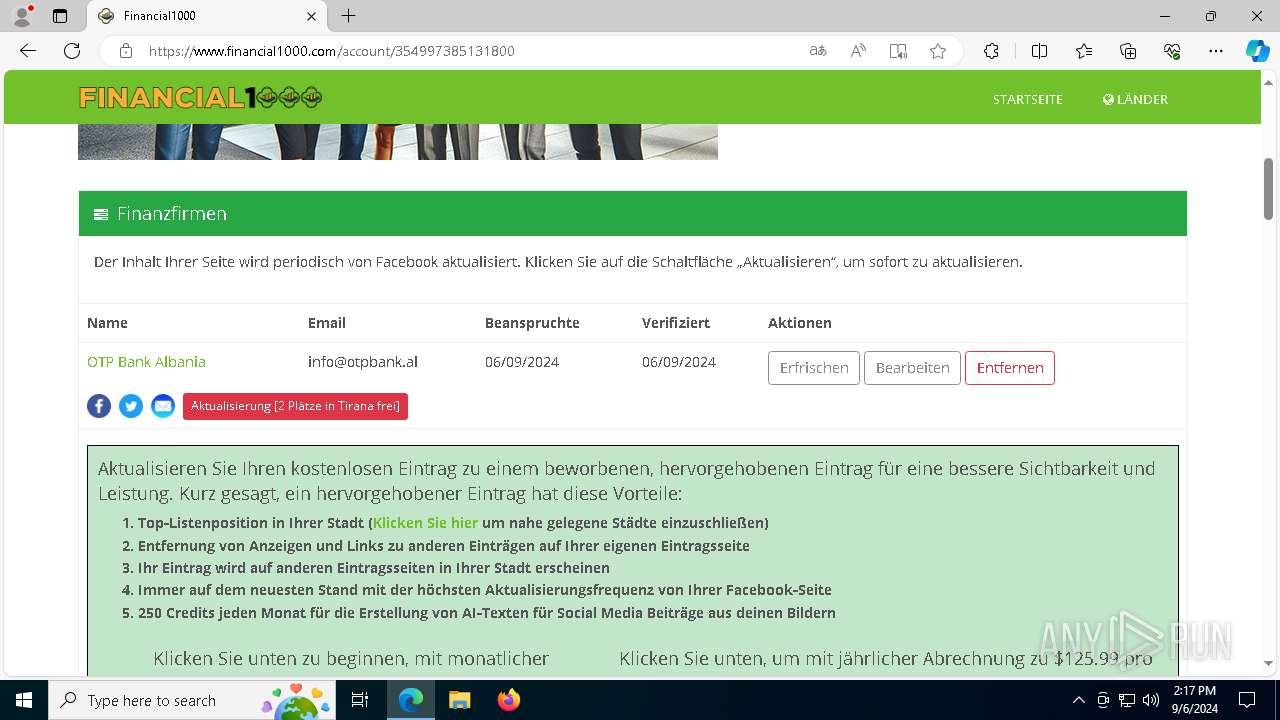The width and height of the screenshot is (1280, 720).
Task: Click the Aktionen column header
Action: [x=800, y=323]
